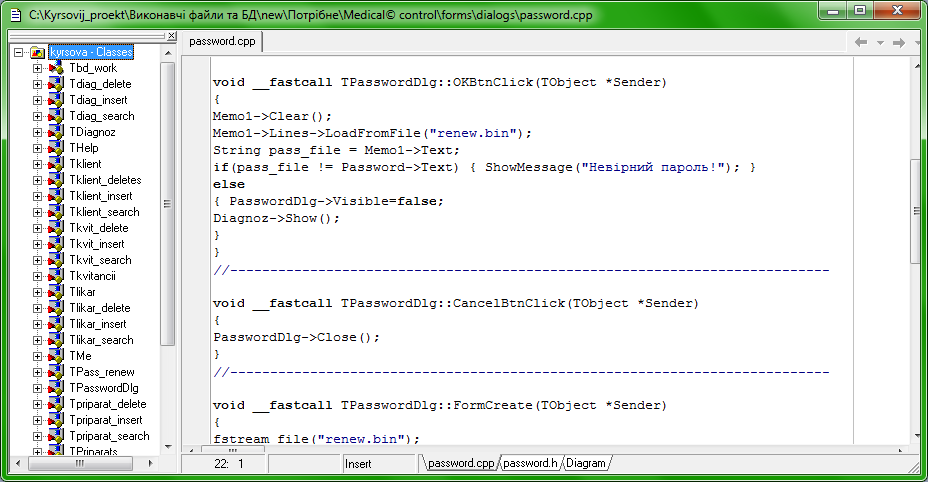Click the Insert mode status bar indicator

pos(379,464)
